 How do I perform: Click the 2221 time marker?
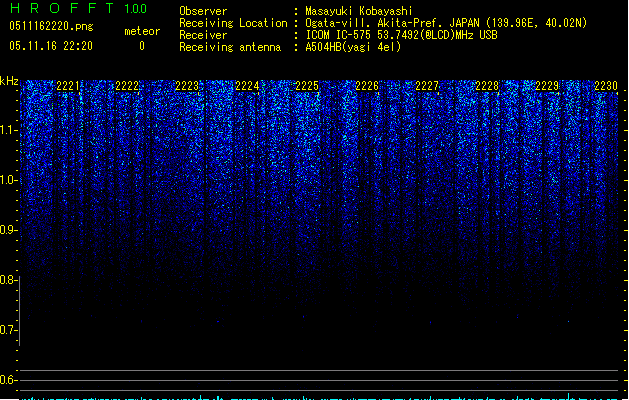pos(68,86)
